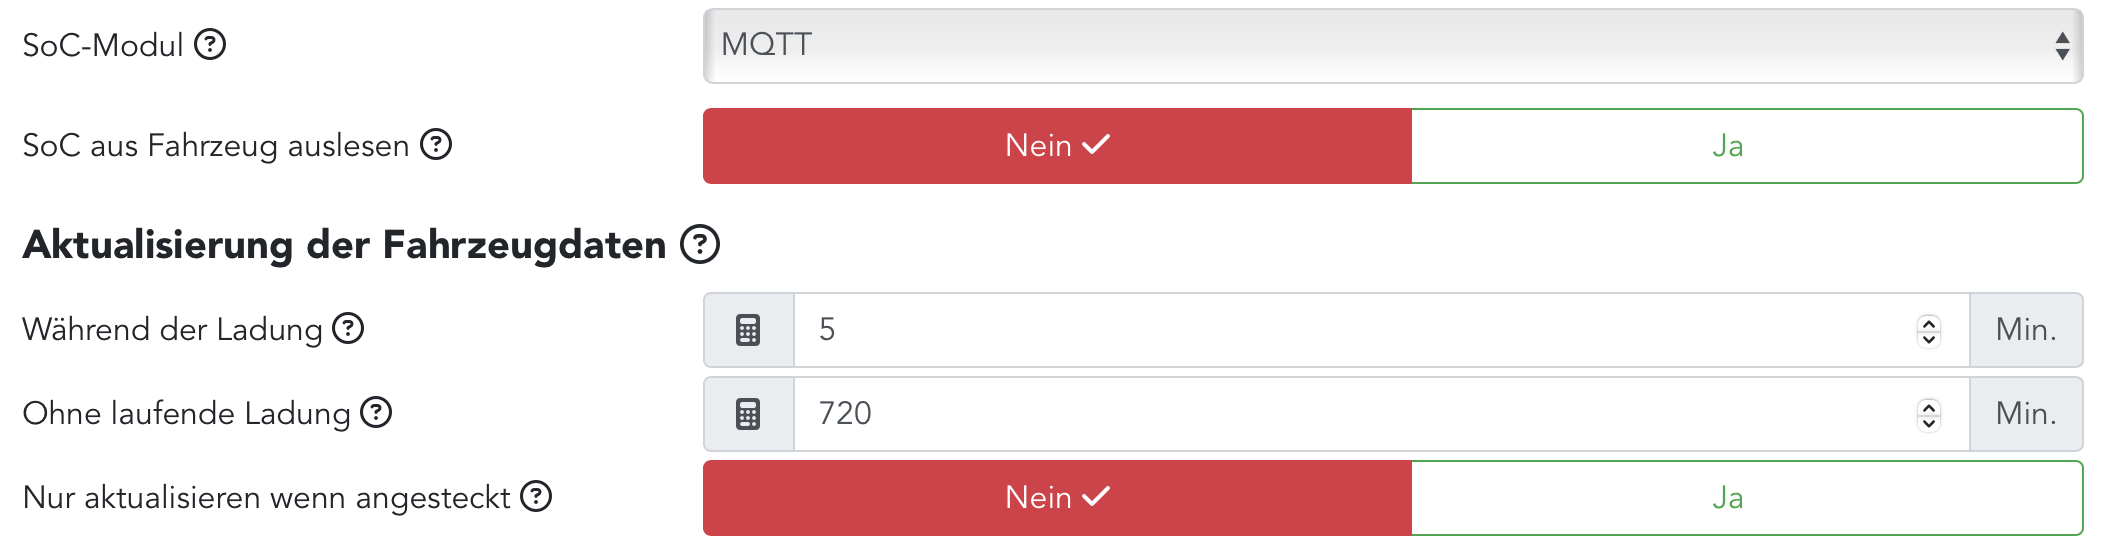Open help icon next to SoC-Modul
Screen dimensions: 2104x556
click(210, 45)
